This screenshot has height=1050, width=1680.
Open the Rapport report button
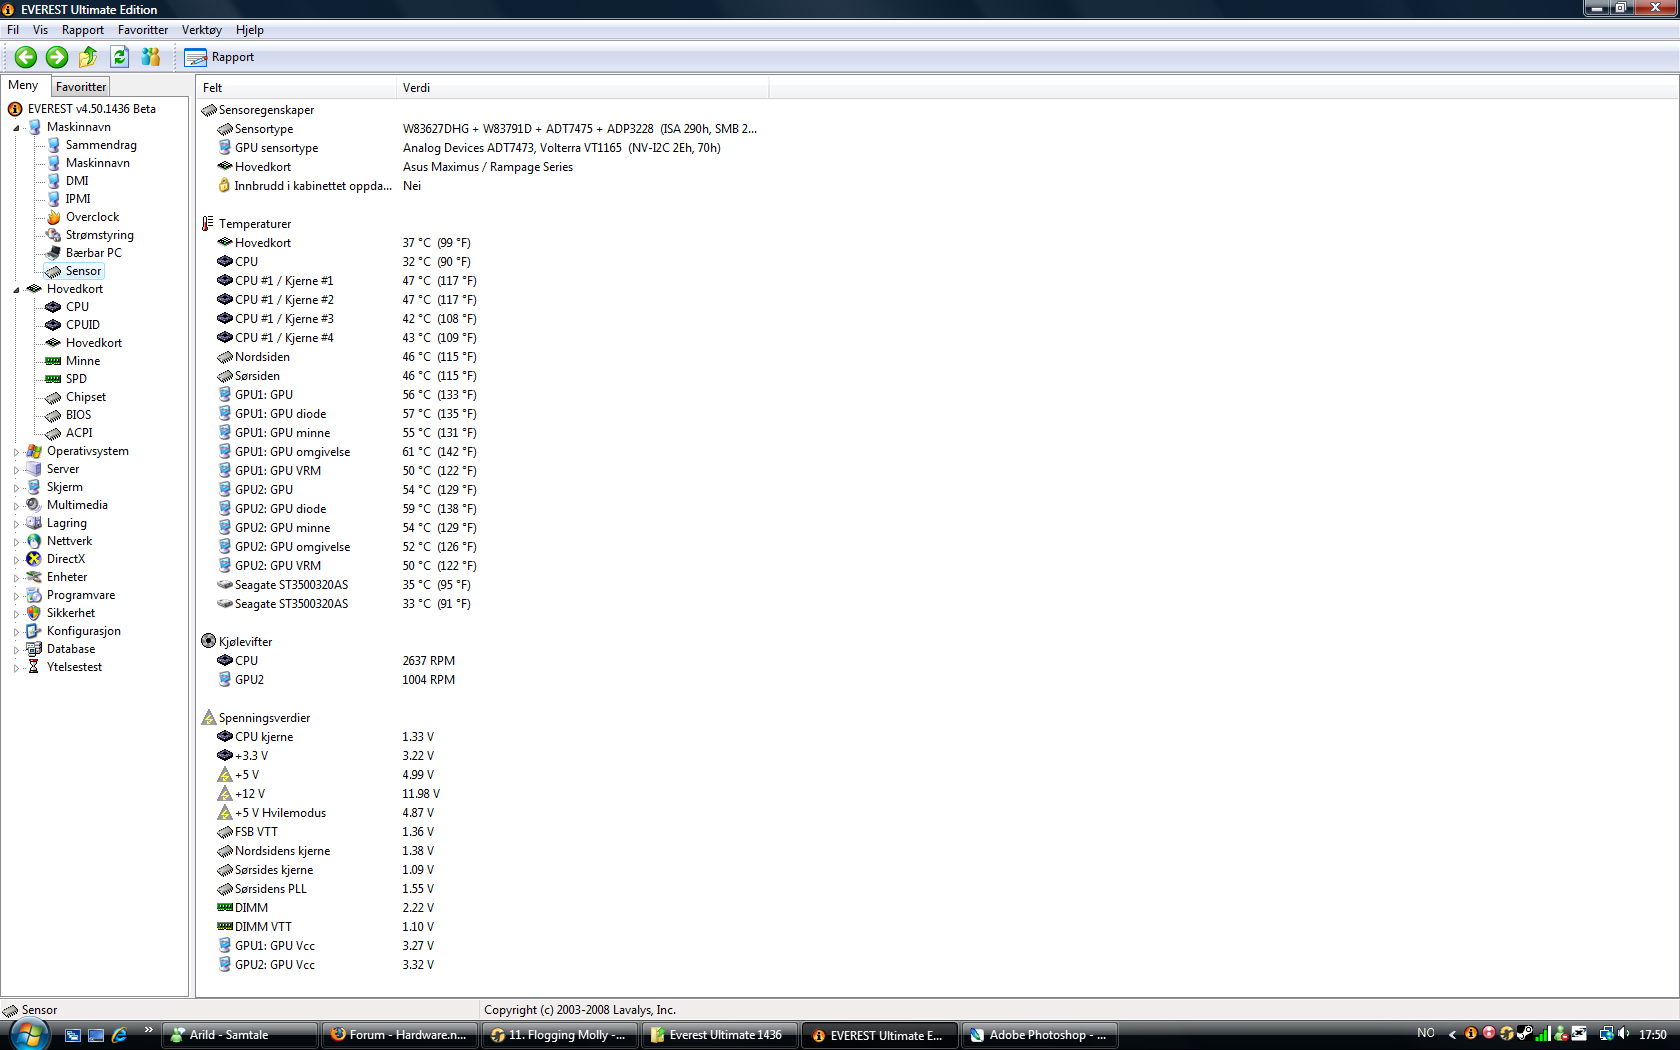(220, 57)
